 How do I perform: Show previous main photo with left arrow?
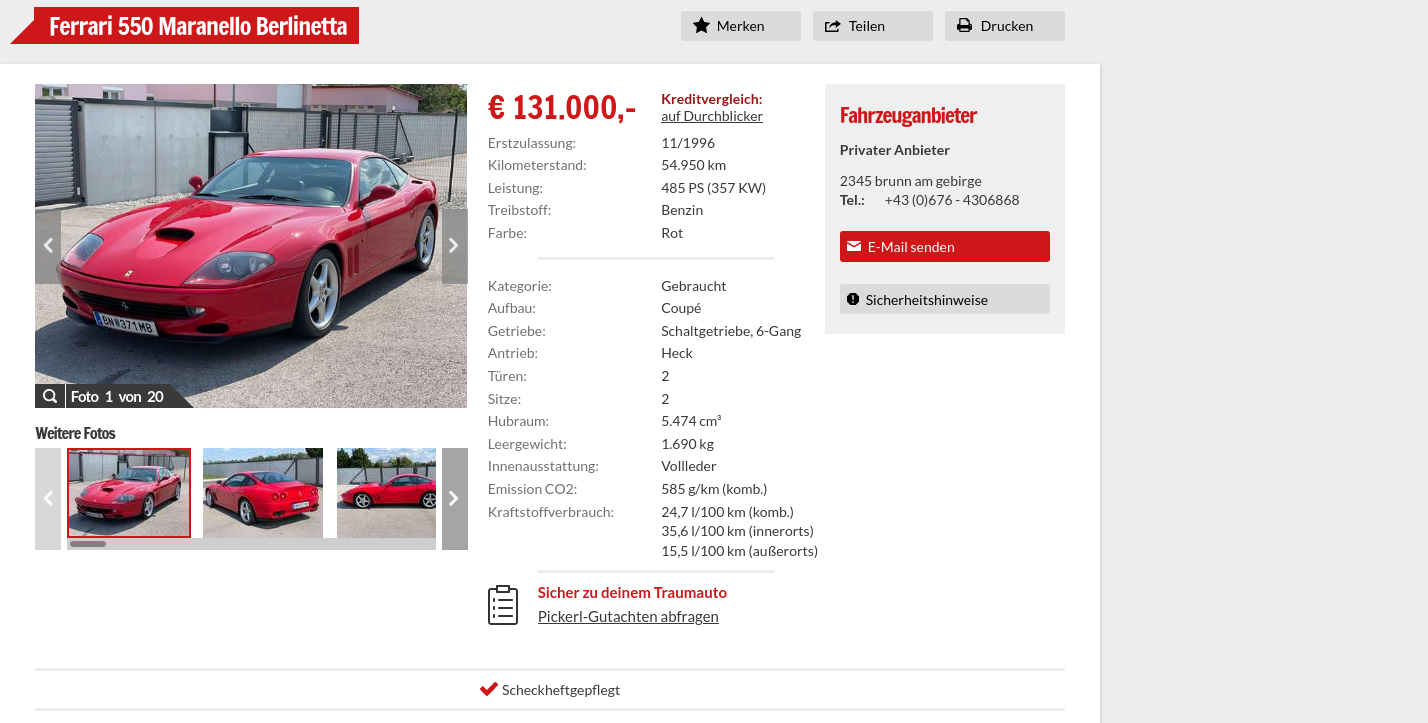pyautogui.click(x=48, y=246)
